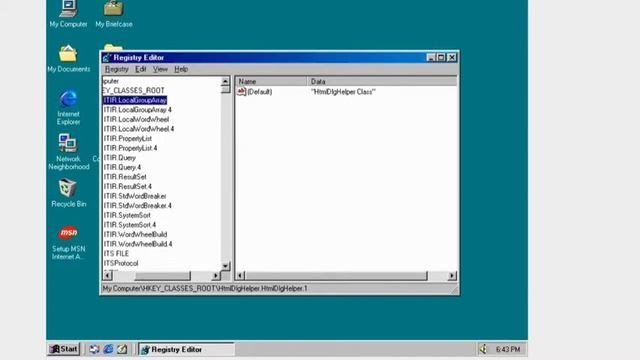Select ITIR.LocalWordWheel.4 key

pos(139,129)
